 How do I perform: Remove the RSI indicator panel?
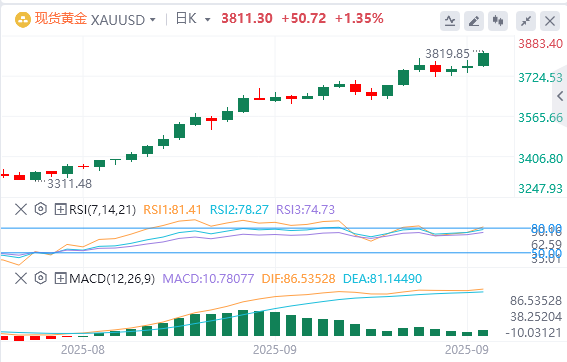[21, 209]
